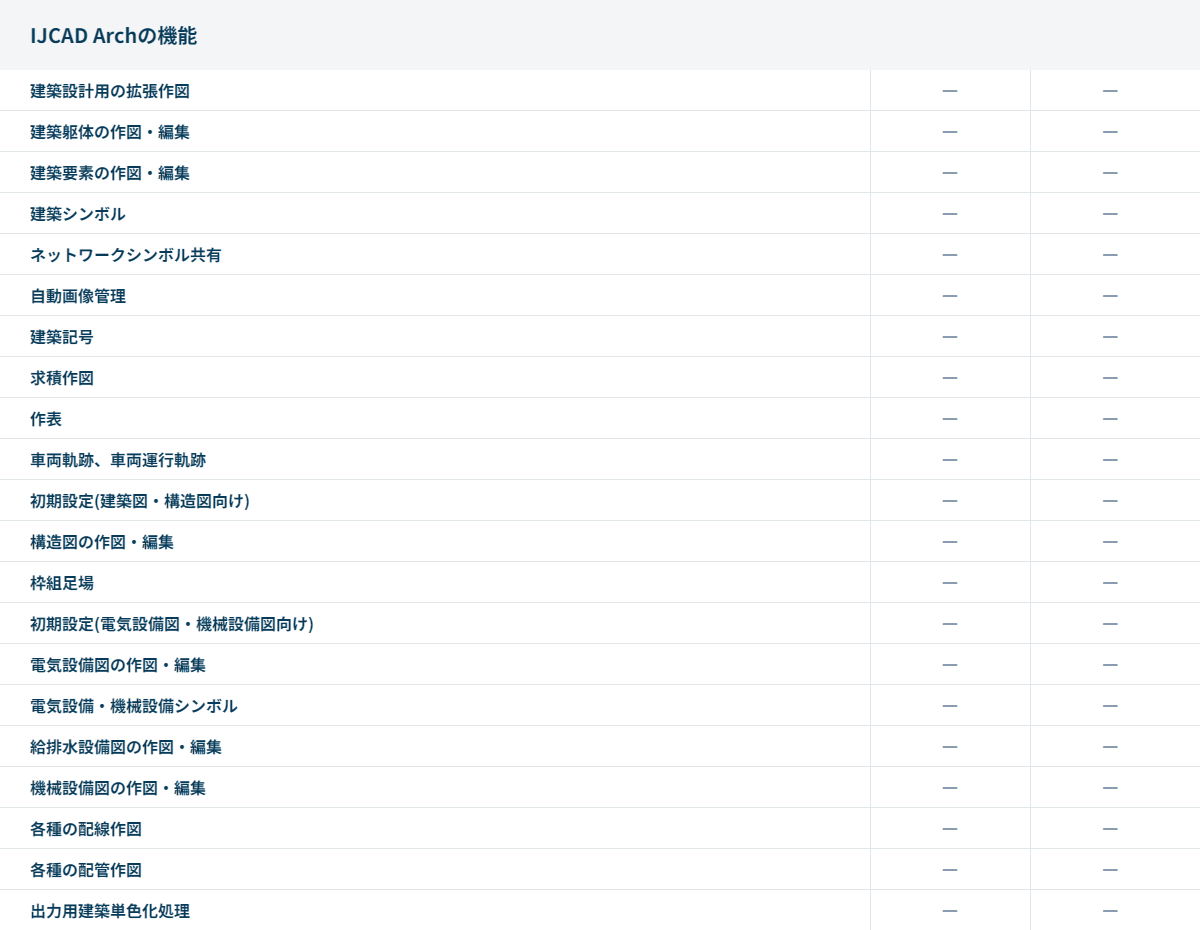Screen dimensions: 1200x930
Task: Click the first dash in 各種の配管作図 row
Action: pos(950,870)
